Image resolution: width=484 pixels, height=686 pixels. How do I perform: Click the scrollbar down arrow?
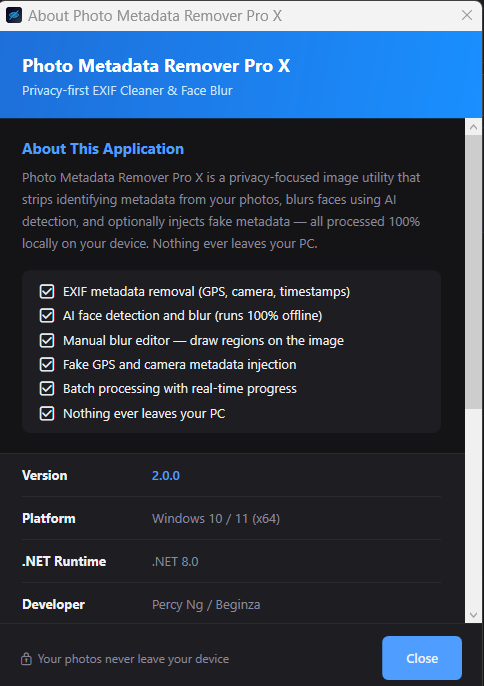click(473, 615)
